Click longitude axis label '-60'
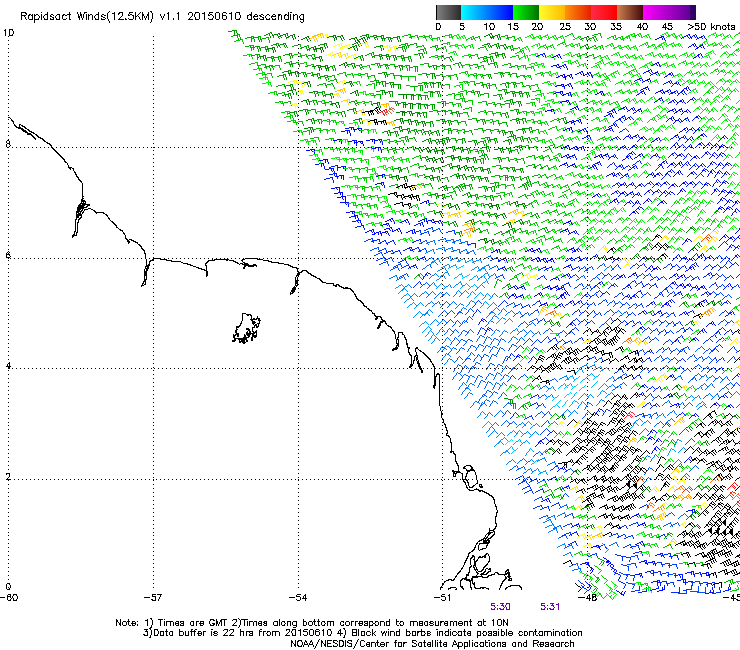 [x=9, y=598]
